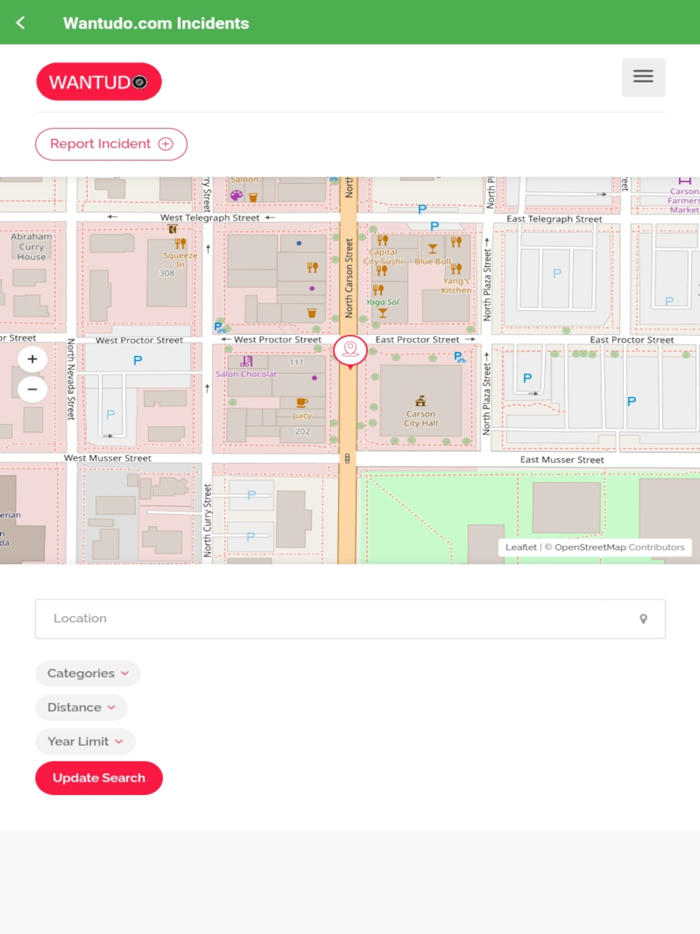Screen dimensions: 700x934
Task: Click the traffic signal icon on Carson Street
Action: [x=347, y=459]
